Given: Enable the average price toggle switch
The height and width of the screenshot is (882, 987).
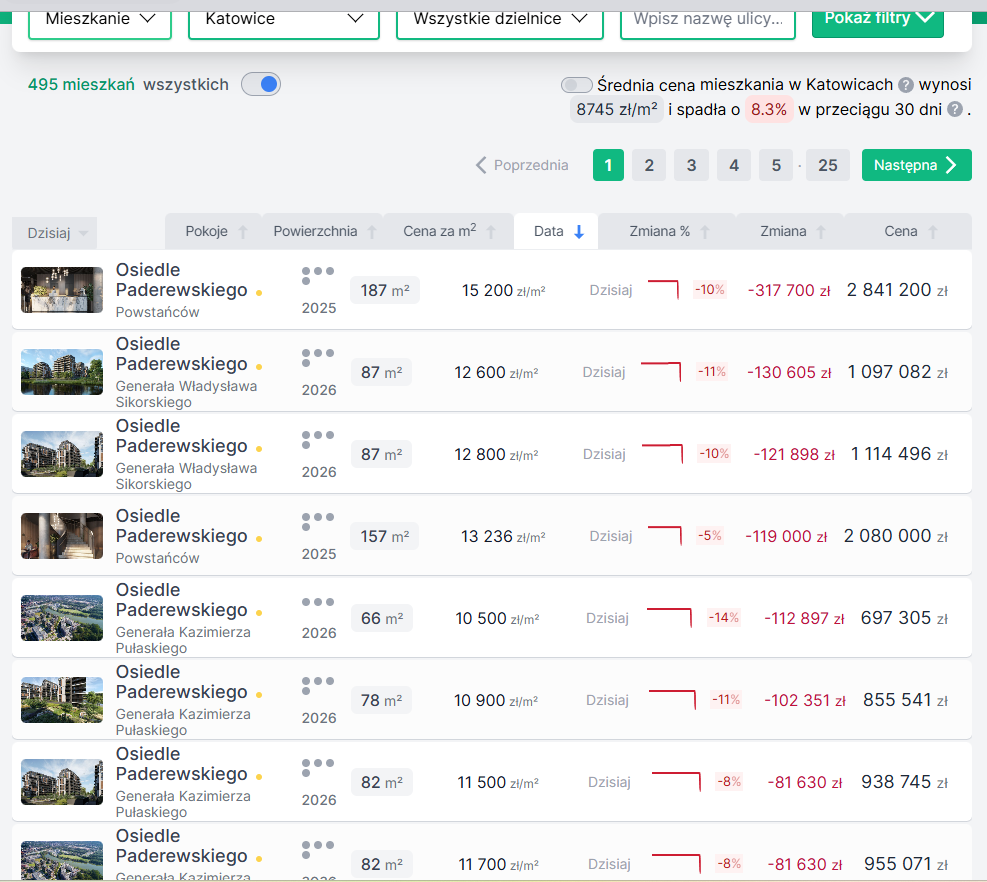Looking at the screenshot, I should tap(576, 85).
